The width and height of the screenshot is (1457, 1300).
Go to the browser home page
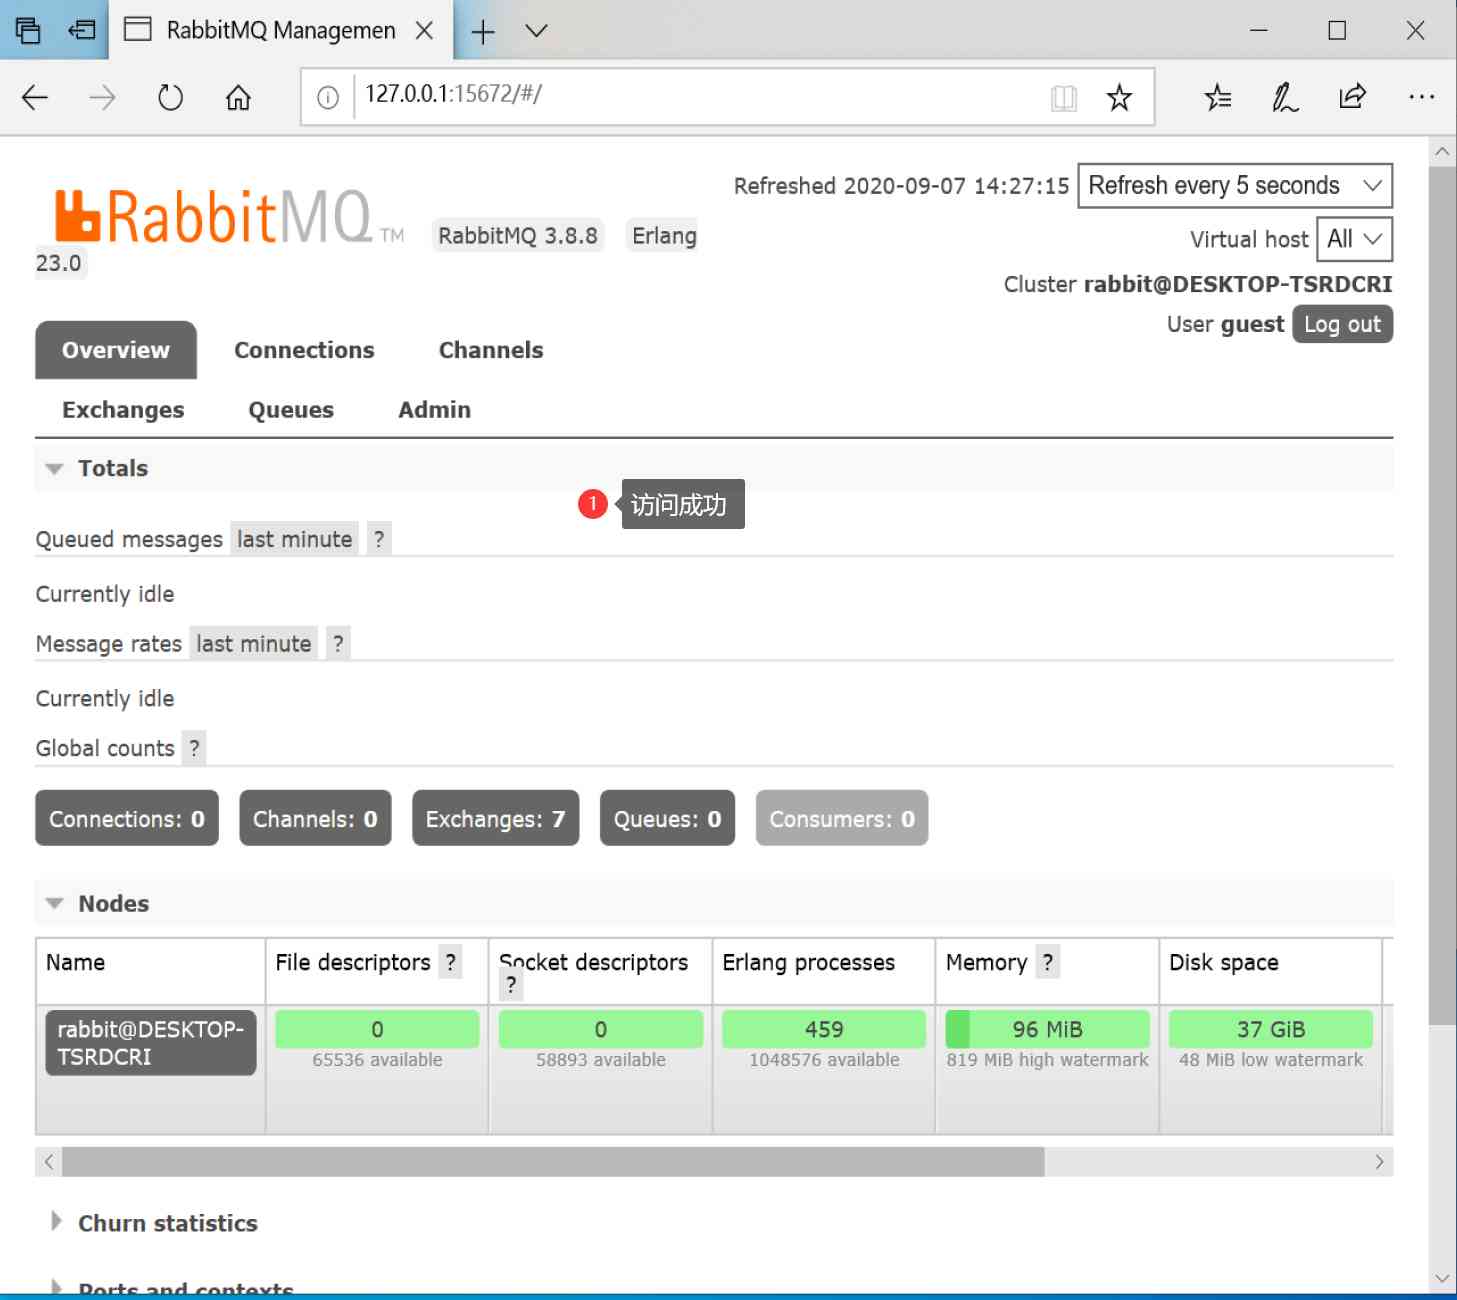pyautogui.click(x=238, y=97)
